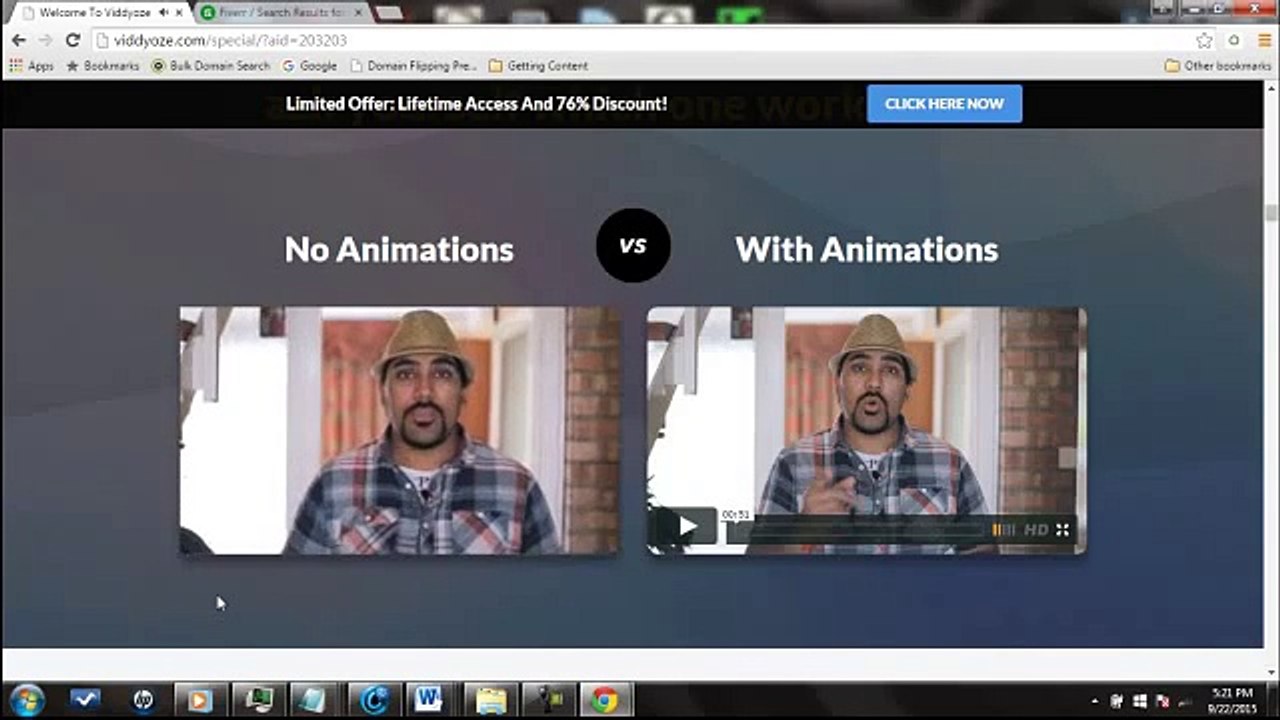Viewport: 1280px width, 720px height.
Task: Click the Chrome icon in the taskbar
Action: point(604,700)
